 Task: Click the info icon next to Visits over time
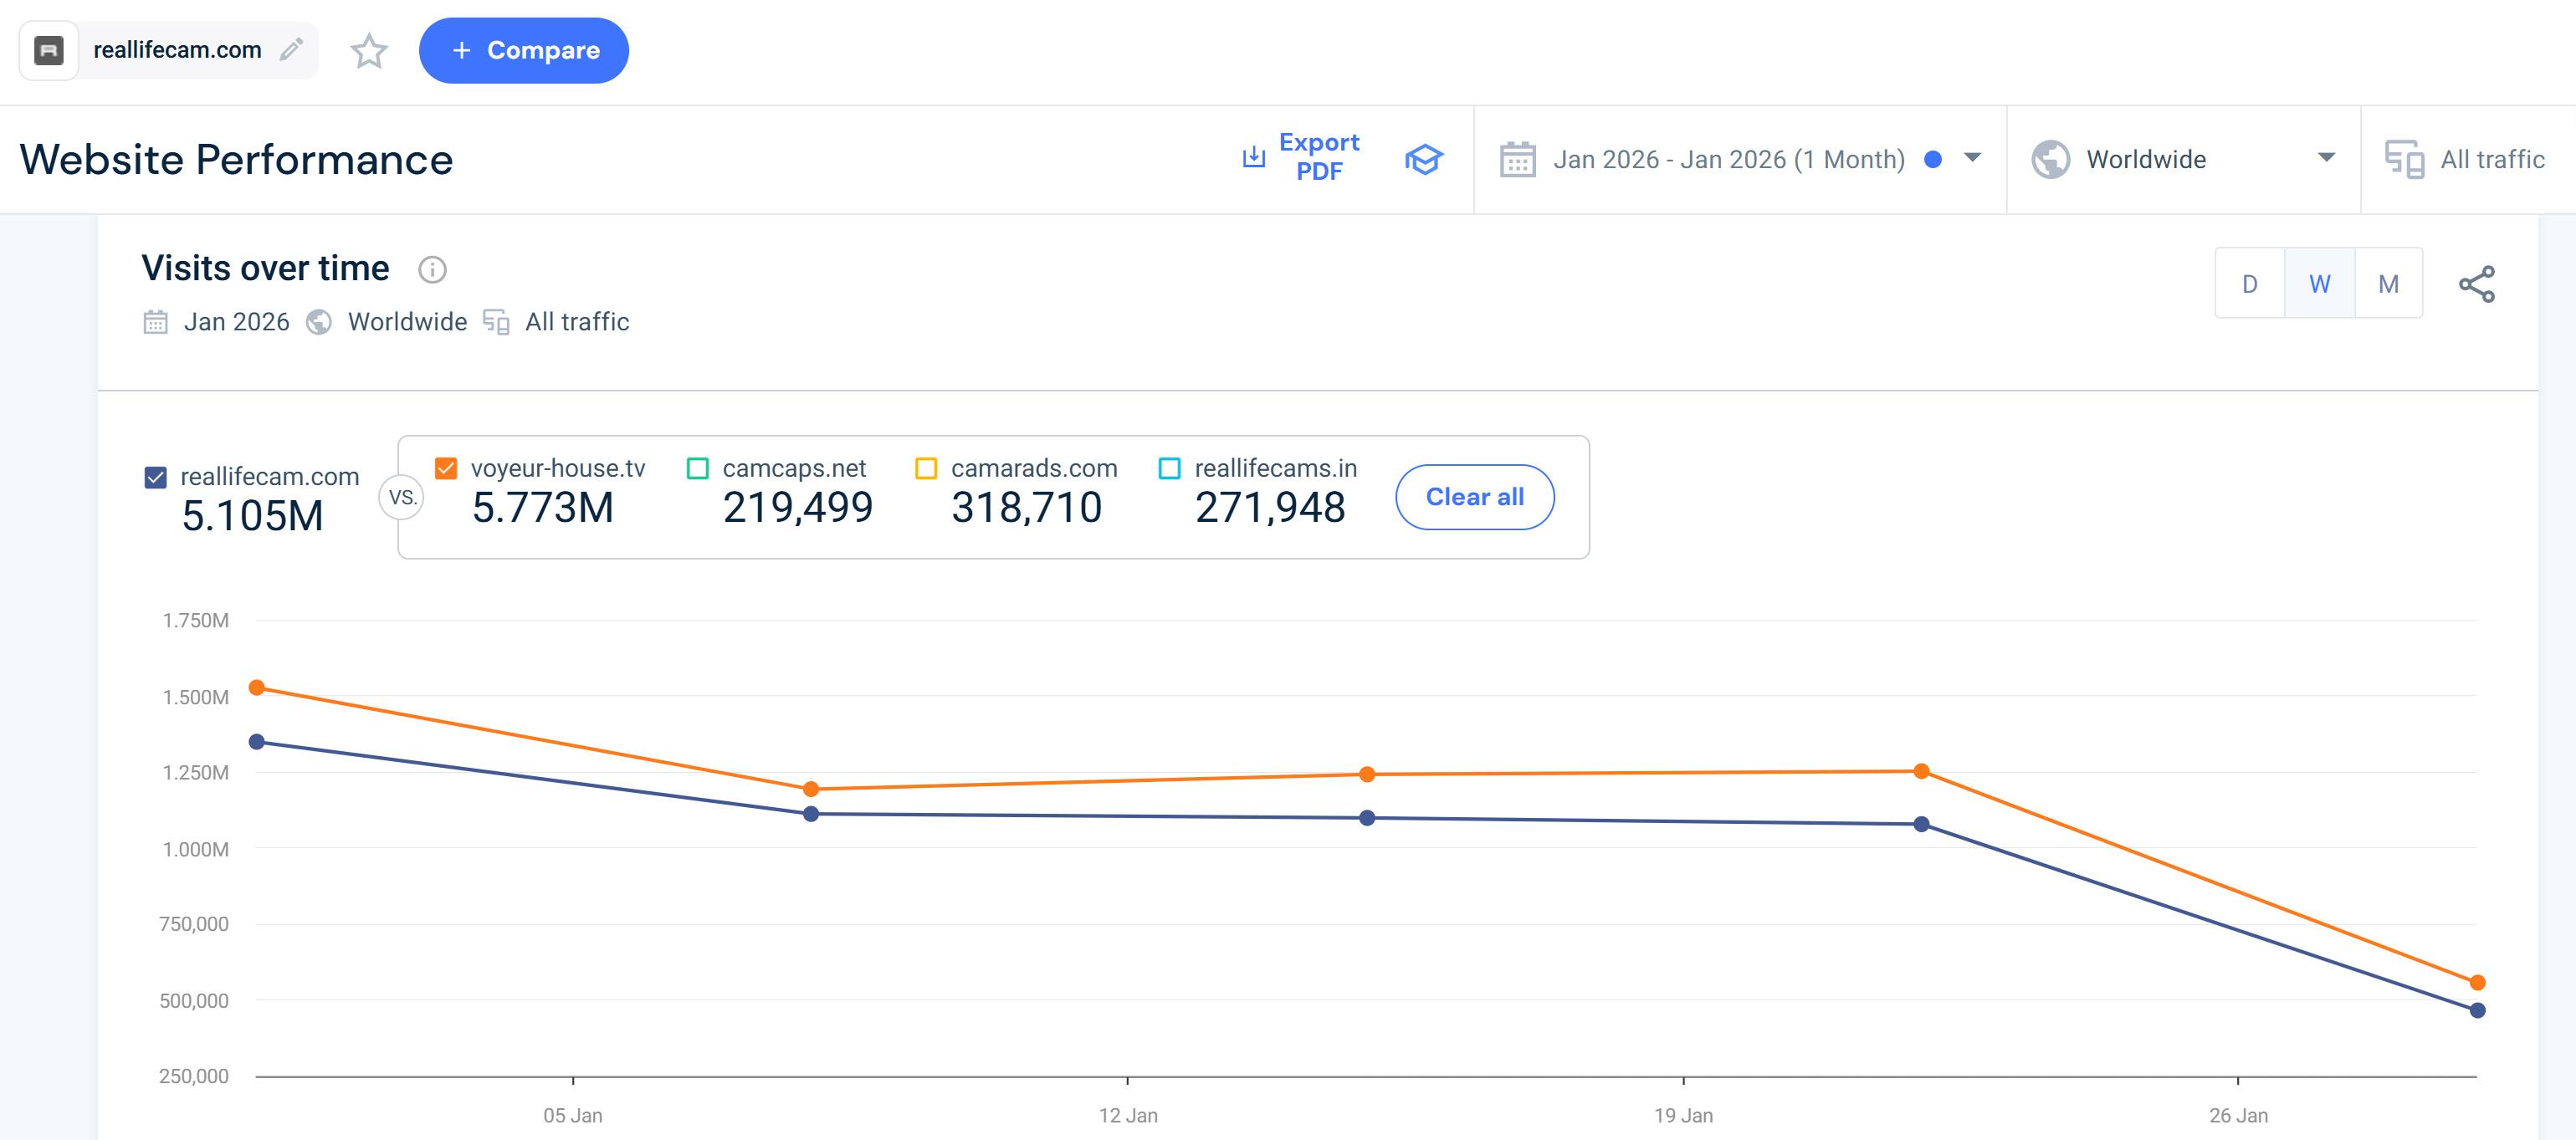point(432,270)
